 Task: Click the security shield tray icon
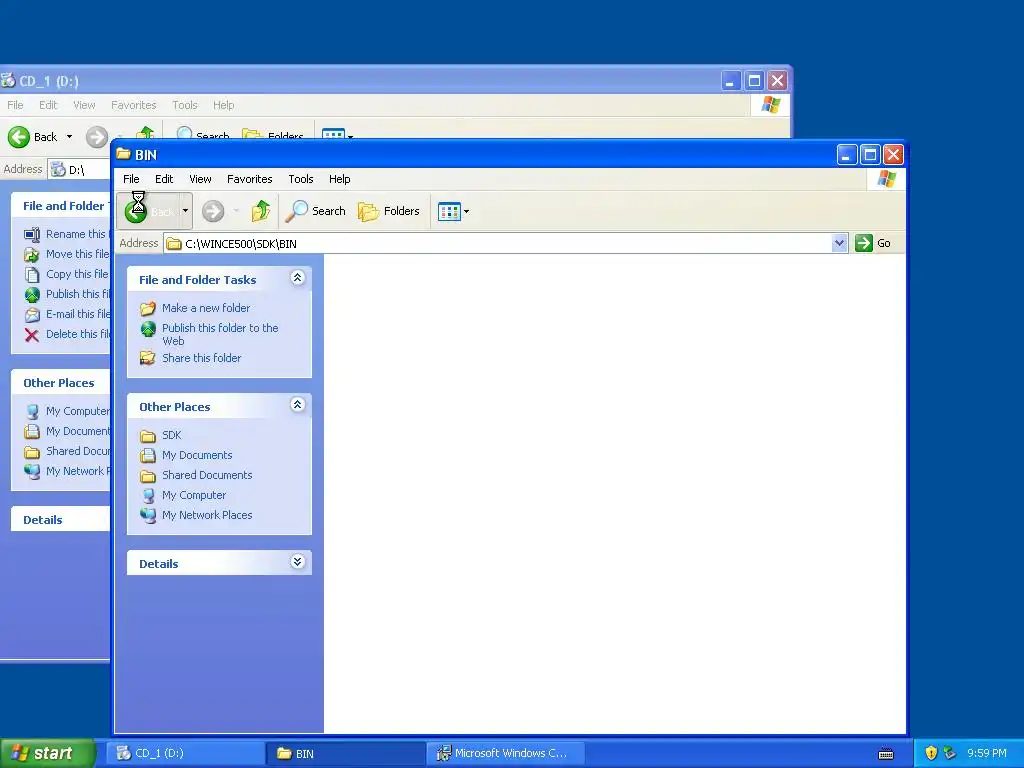(x=931, y=753)
